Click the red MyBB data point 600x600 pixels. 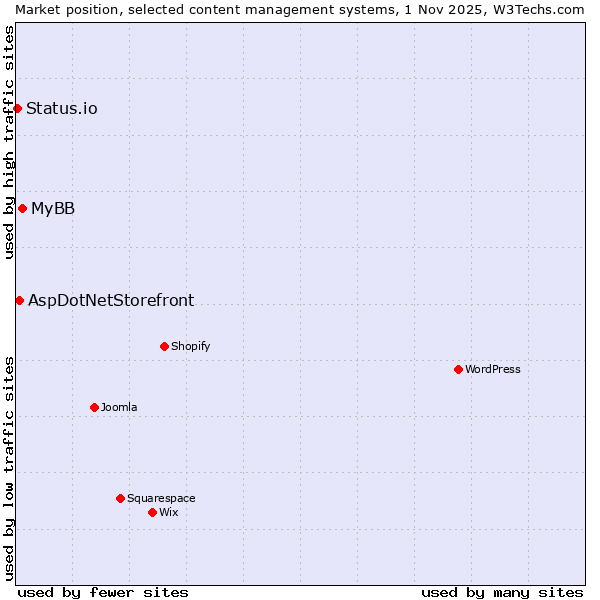point(22,208)
